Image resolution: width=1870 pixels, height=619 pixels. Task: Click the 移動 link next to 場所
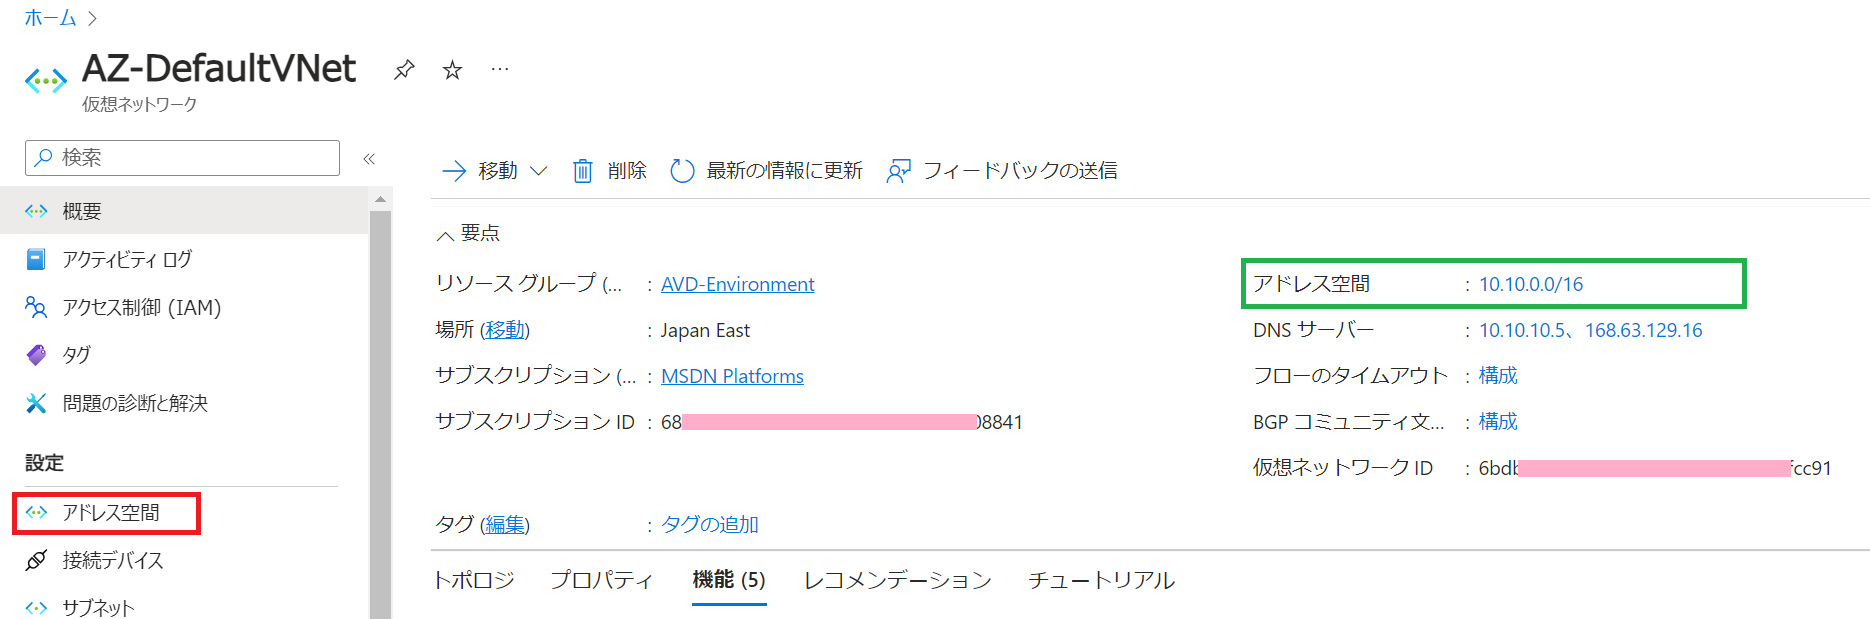505,330
